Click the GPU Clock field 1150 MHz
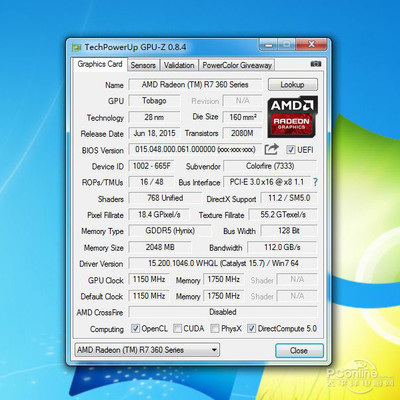The height and width of the screenshot is (400, 400). [x=149, y=279]
